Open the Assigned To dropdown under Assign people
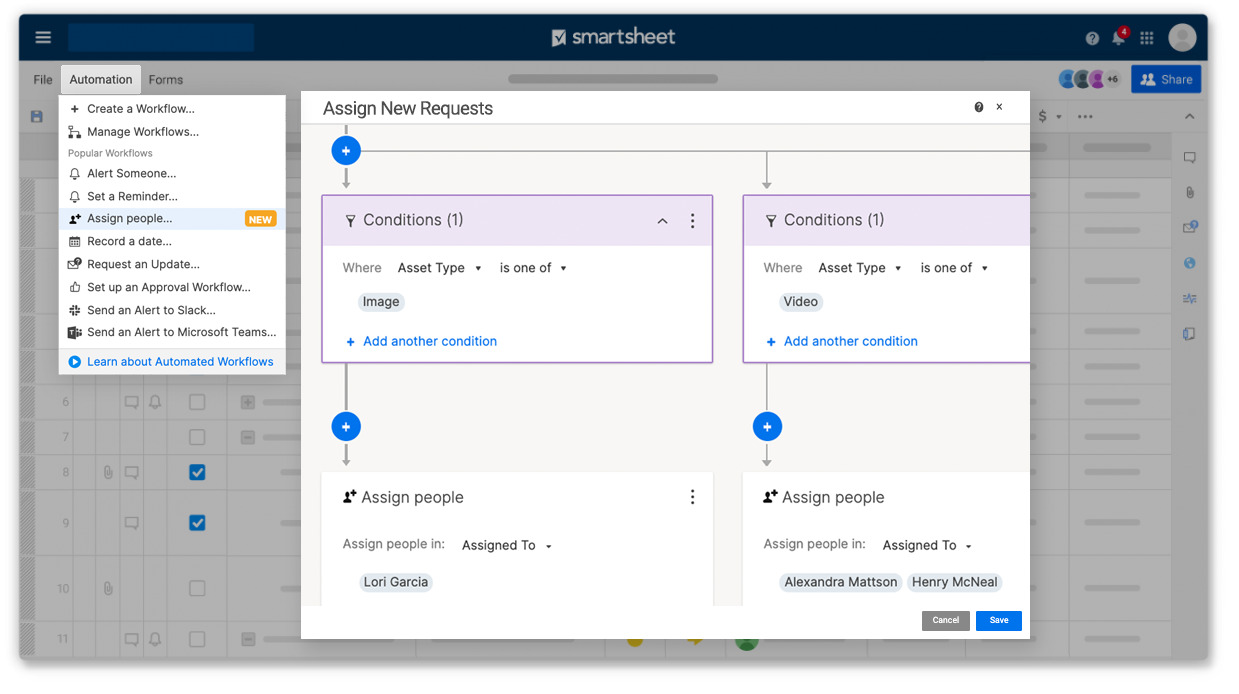 [506, 545]
